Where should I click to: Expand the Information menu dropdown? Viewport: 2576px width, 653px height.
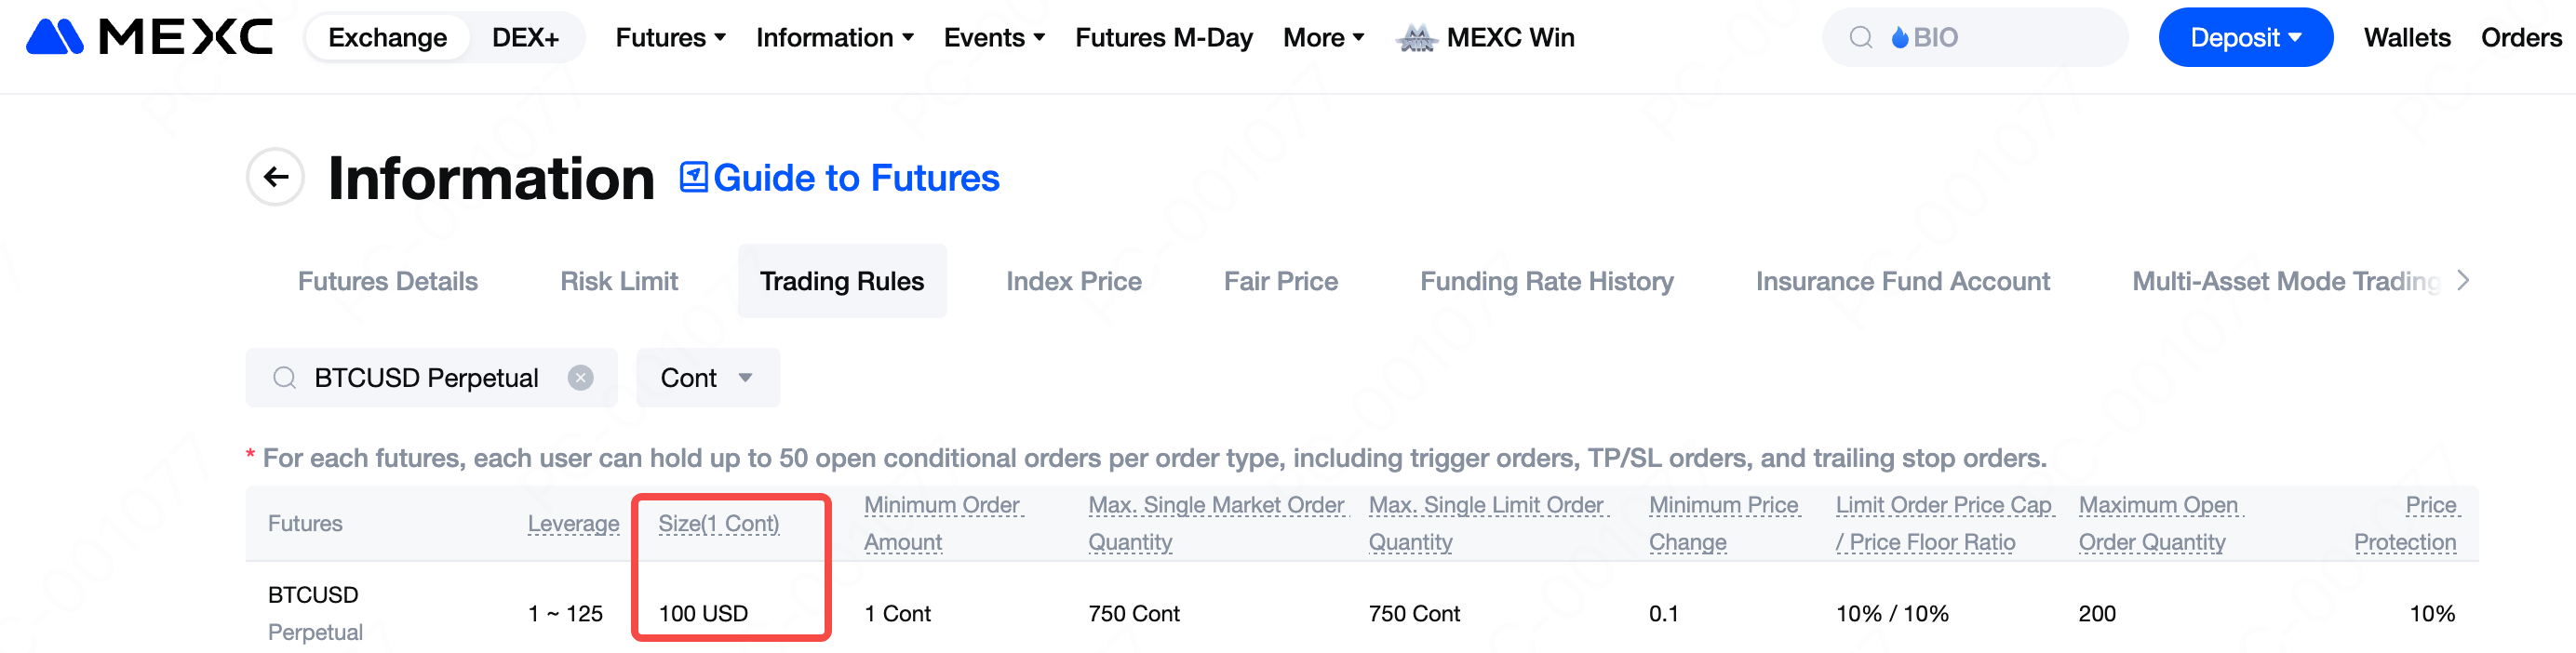834,37
